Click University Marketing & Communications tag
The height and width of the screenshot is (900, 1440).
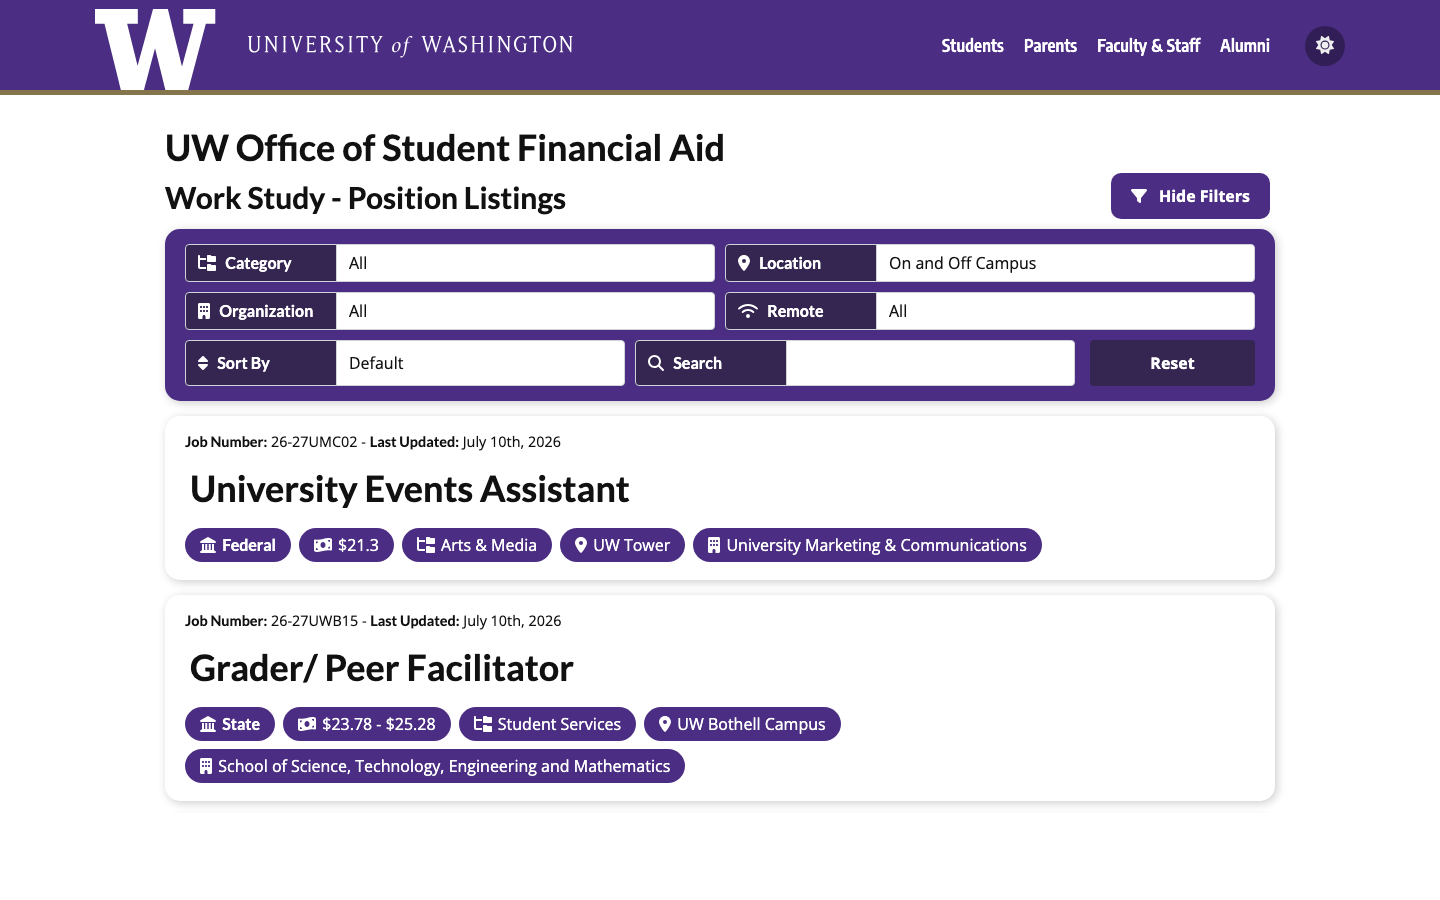pyautogui.click(x=867, y=545)
